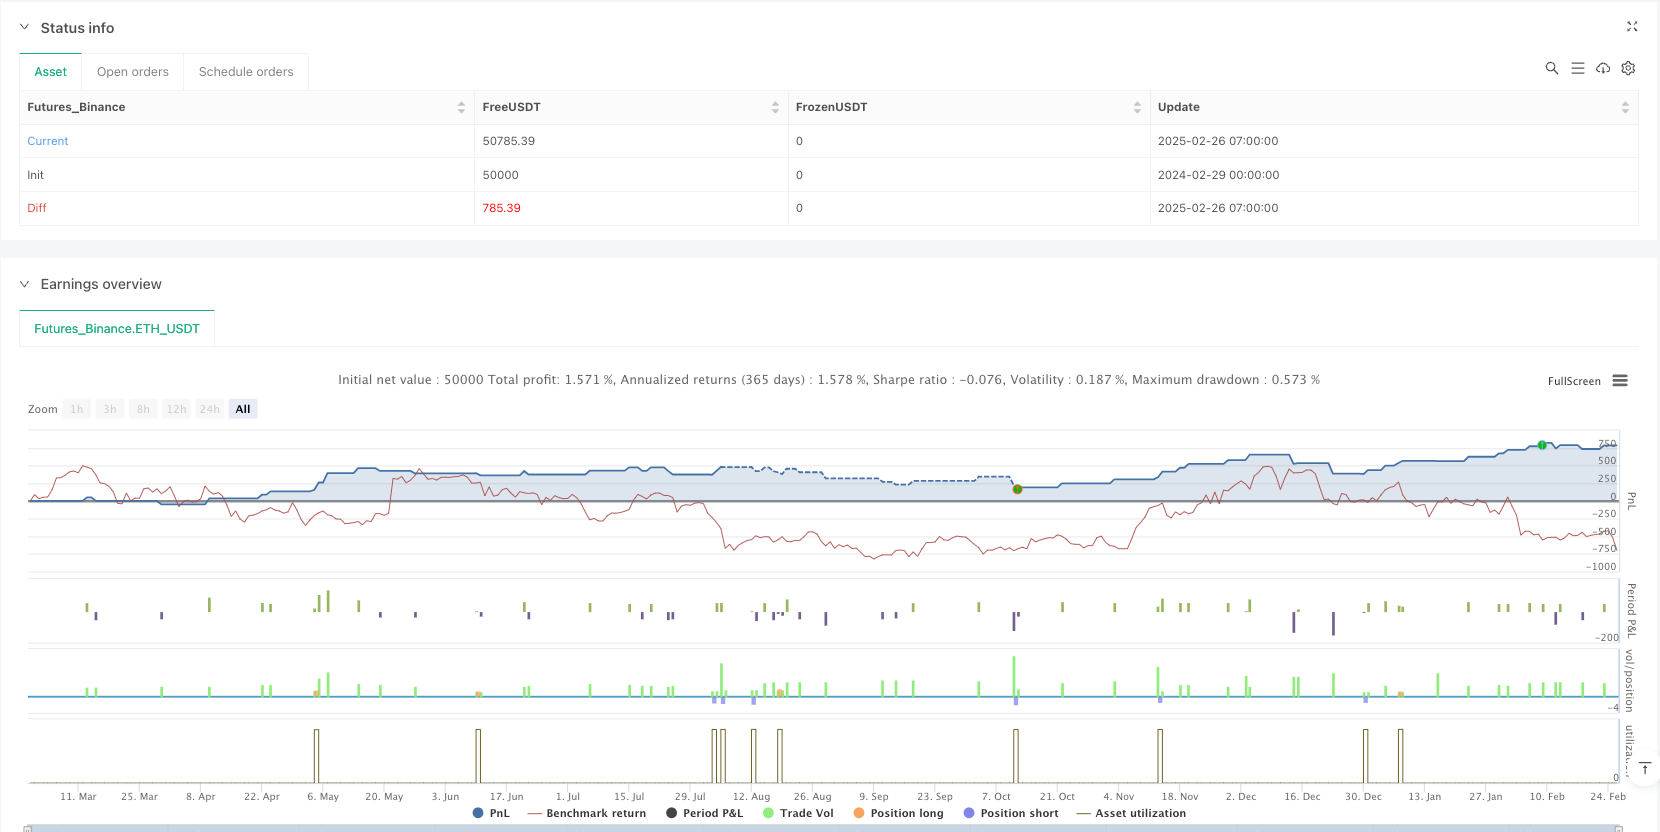The height and width of the screenshot is (832, 1660).
Task: Toggle PnL series in chart legend
Action: (x=491, y=813)
